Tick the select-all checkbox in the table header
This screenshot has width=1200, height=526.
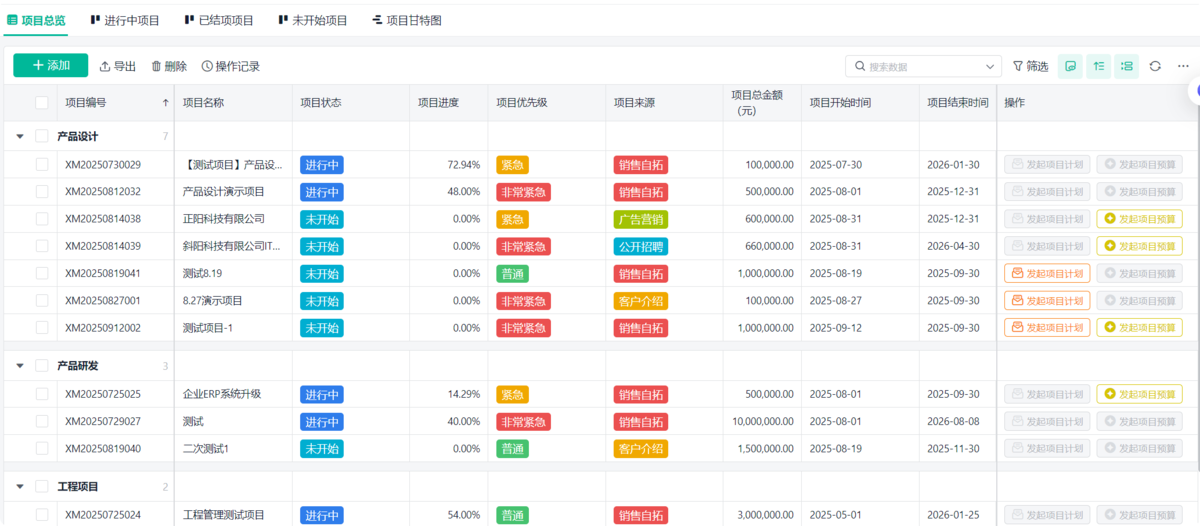(42, 102)
